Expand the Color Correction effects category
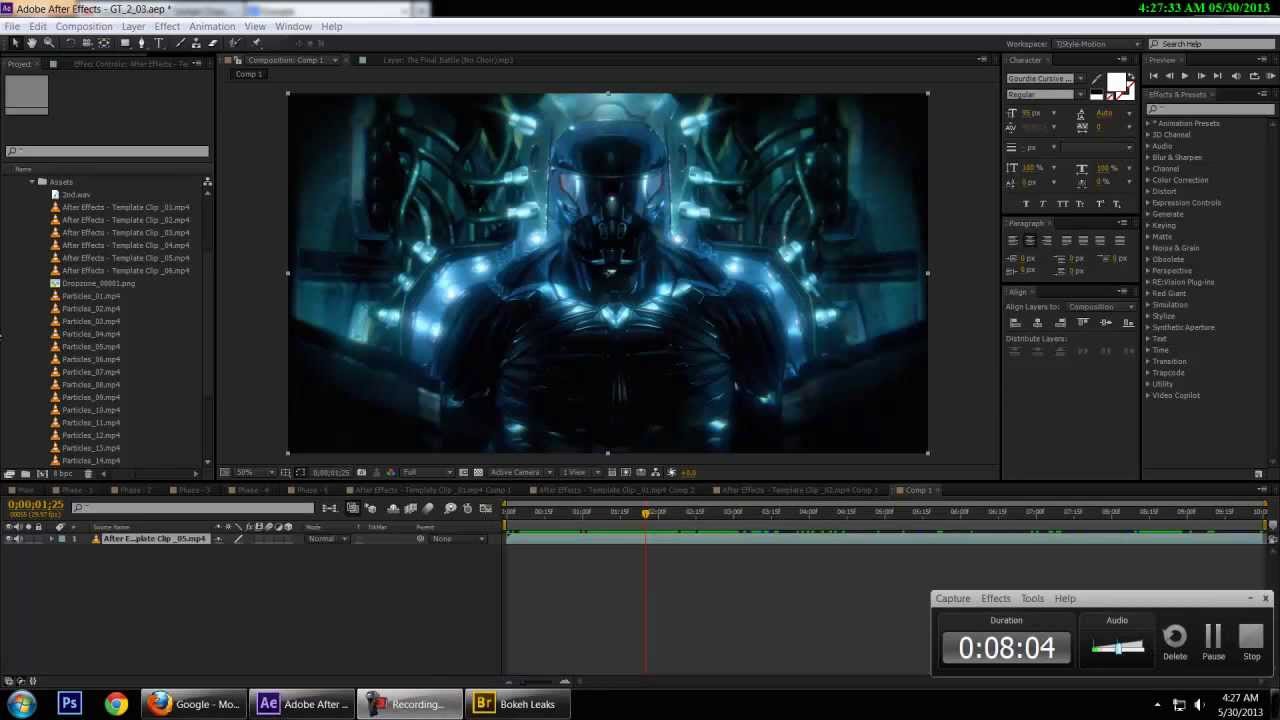The image size is (1280, 720). pos(1179,180)
